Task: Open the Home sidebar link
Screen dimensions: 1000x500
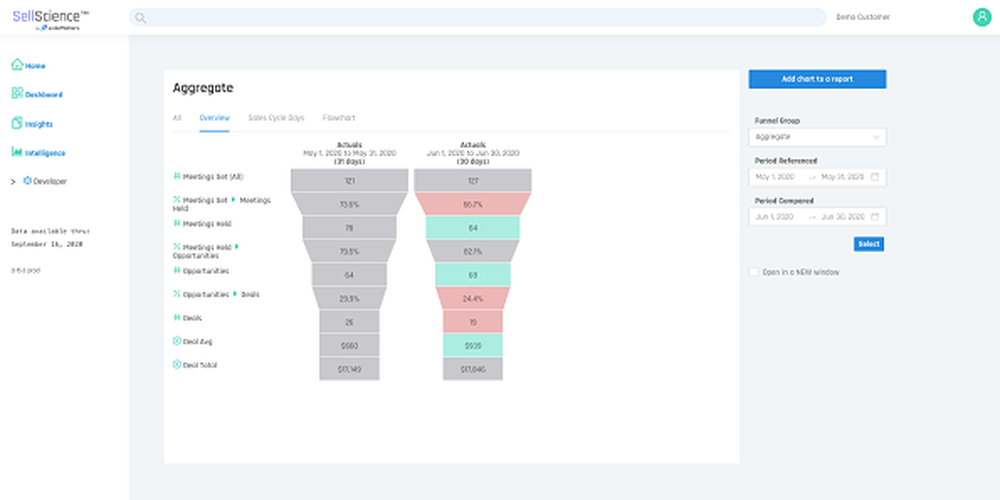Action: [35, 66]
